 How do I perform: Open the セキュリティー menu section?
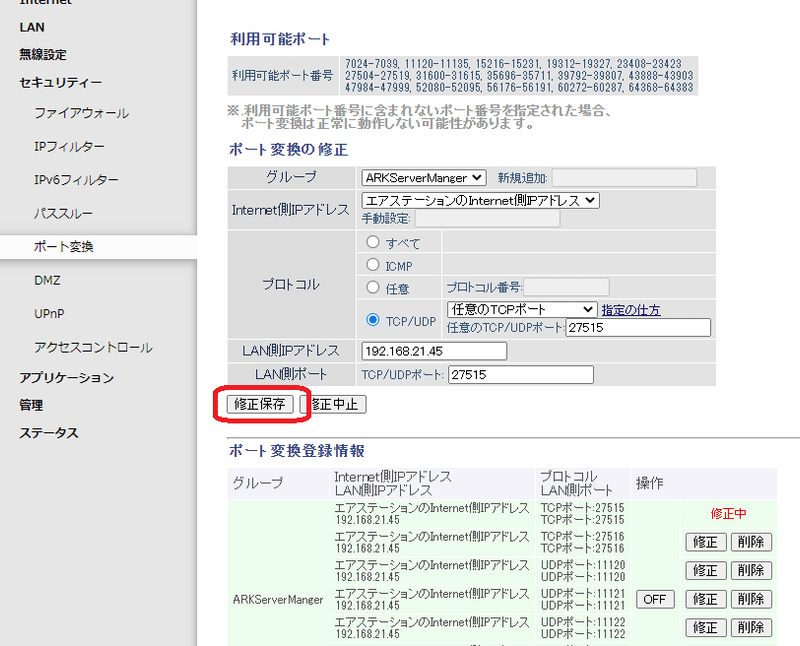[60, 82]
